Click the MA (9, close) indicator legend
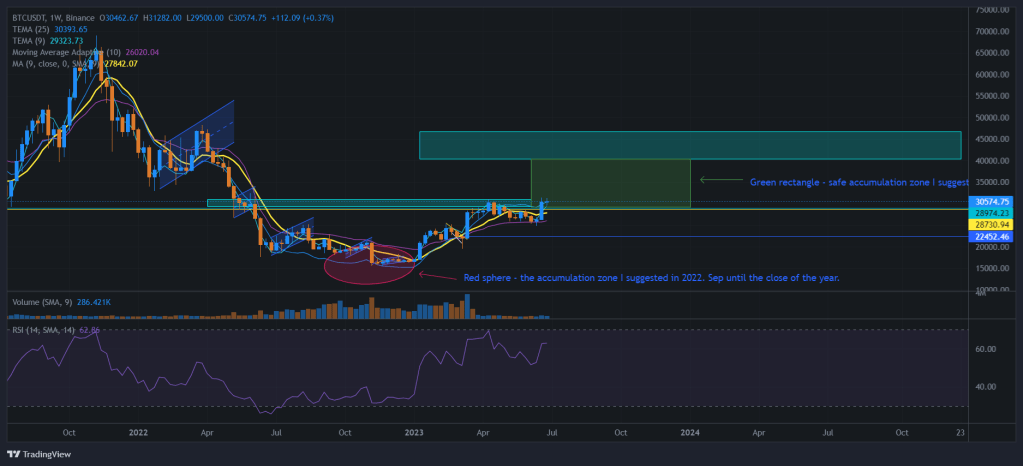Screen dimensions: 1023x466 pos(50,63)
